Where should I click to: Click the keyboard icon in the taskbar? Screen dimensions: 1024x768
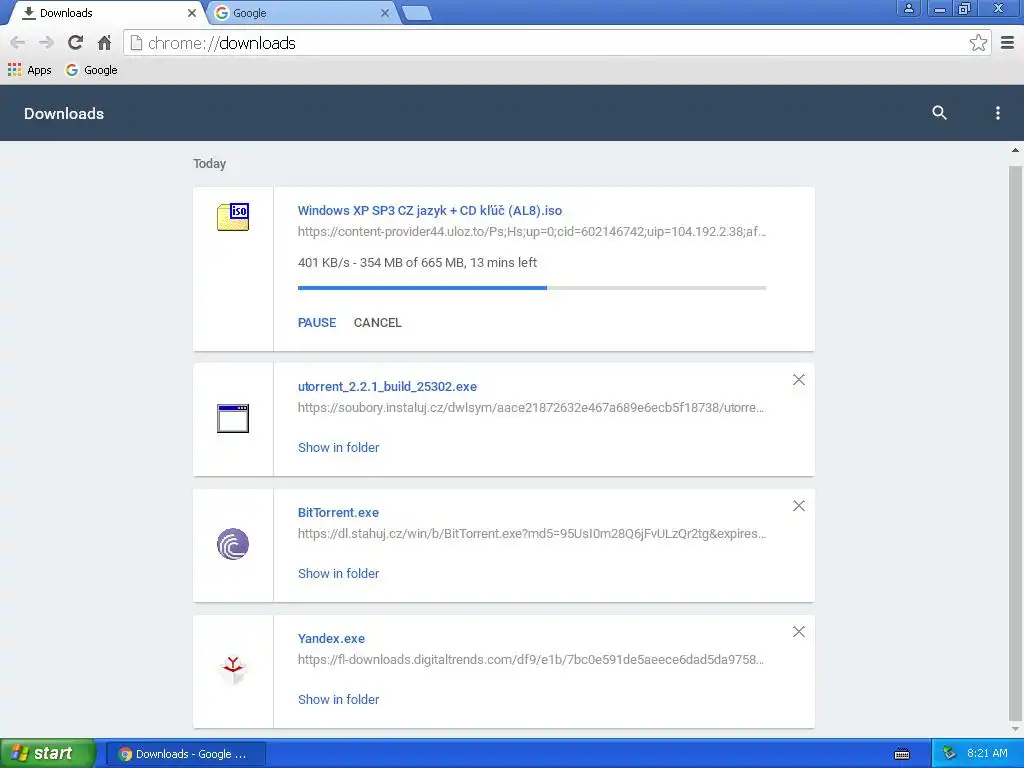point(902,754)
